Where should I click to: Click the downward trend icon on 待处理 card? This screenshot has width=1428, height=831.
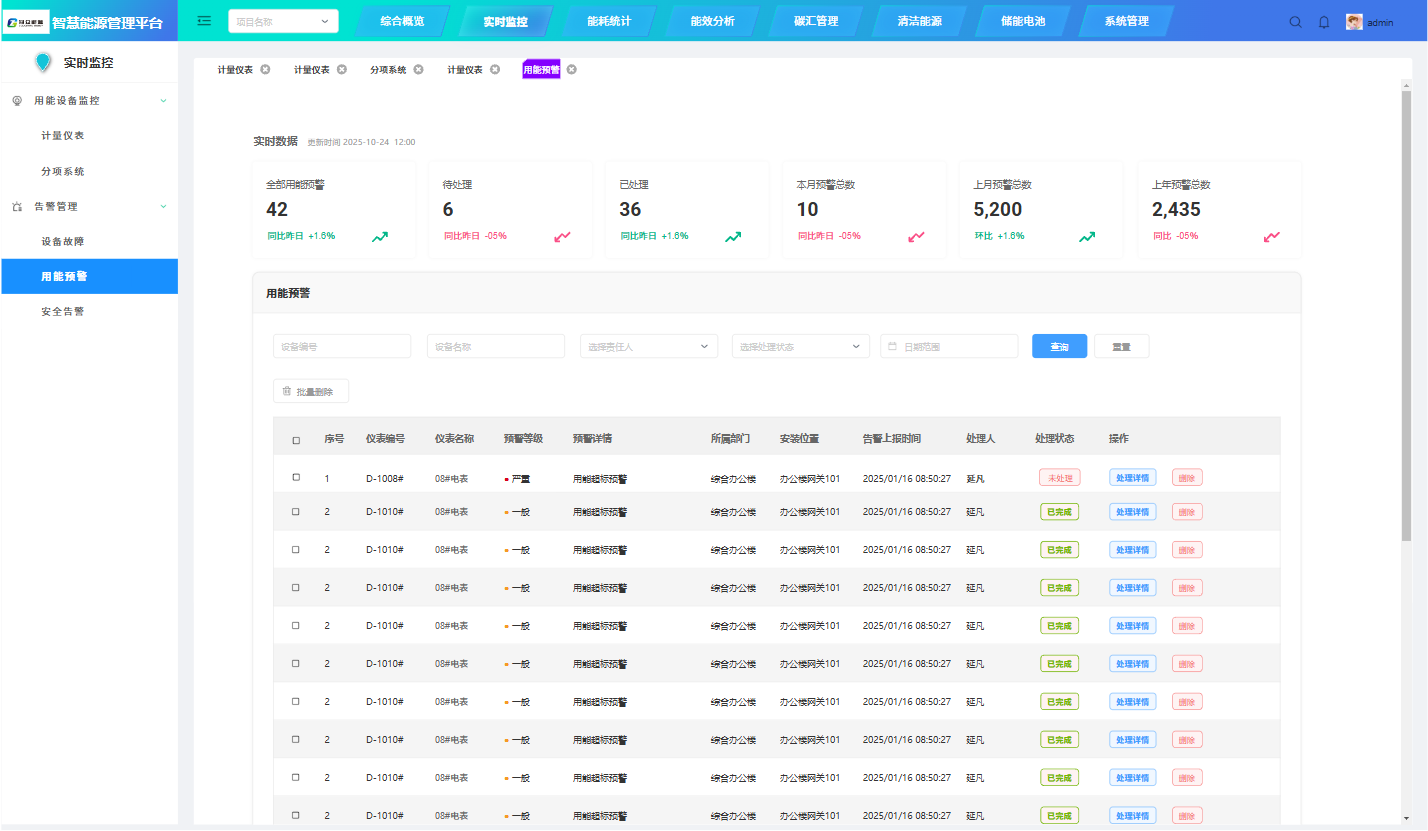tap(562, 237)
